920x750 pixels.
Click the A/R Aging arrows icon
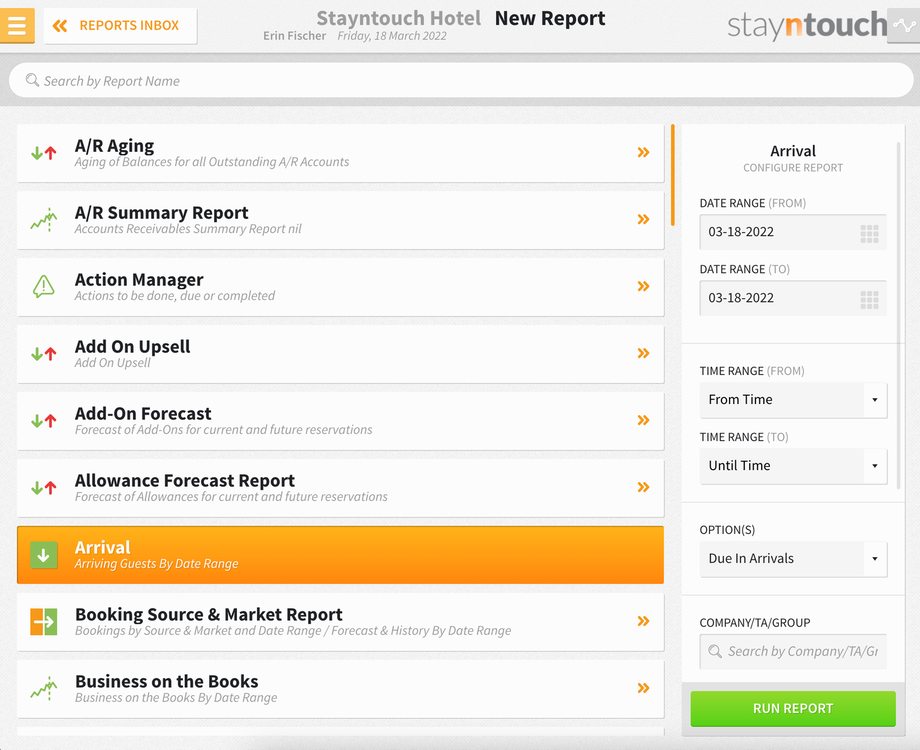(43, 153)
